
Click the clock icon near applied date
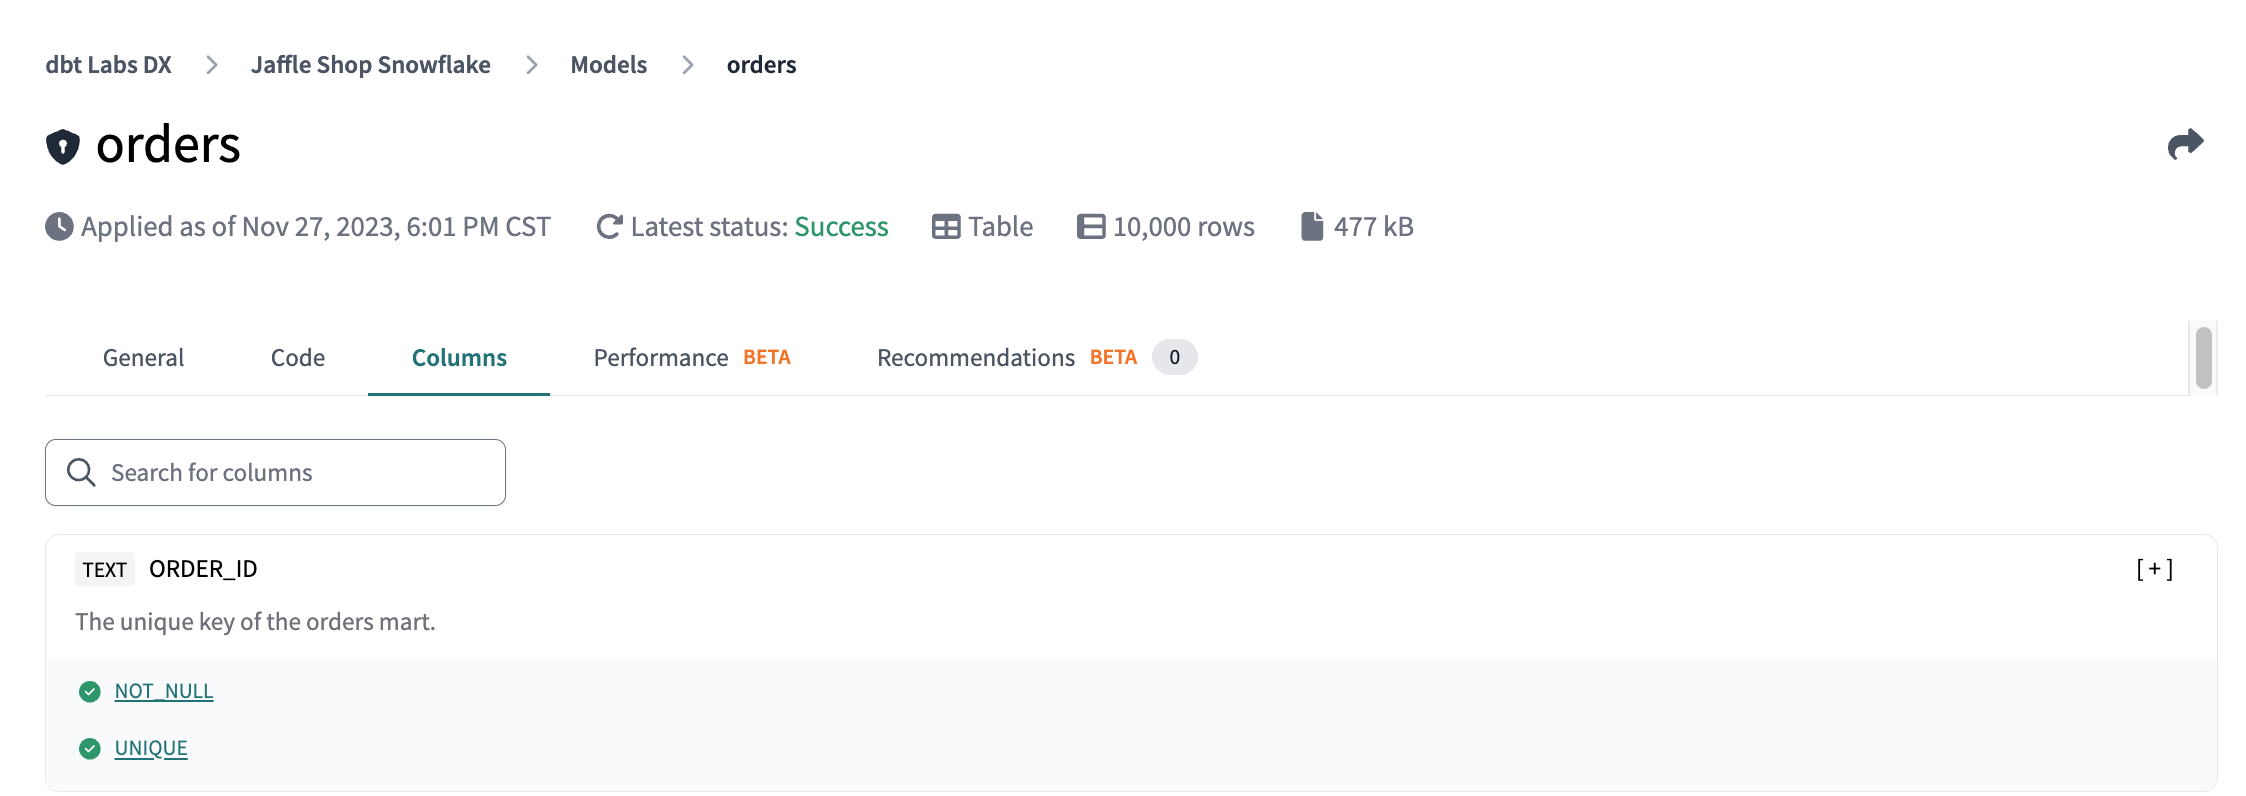(x=59, y=227)
